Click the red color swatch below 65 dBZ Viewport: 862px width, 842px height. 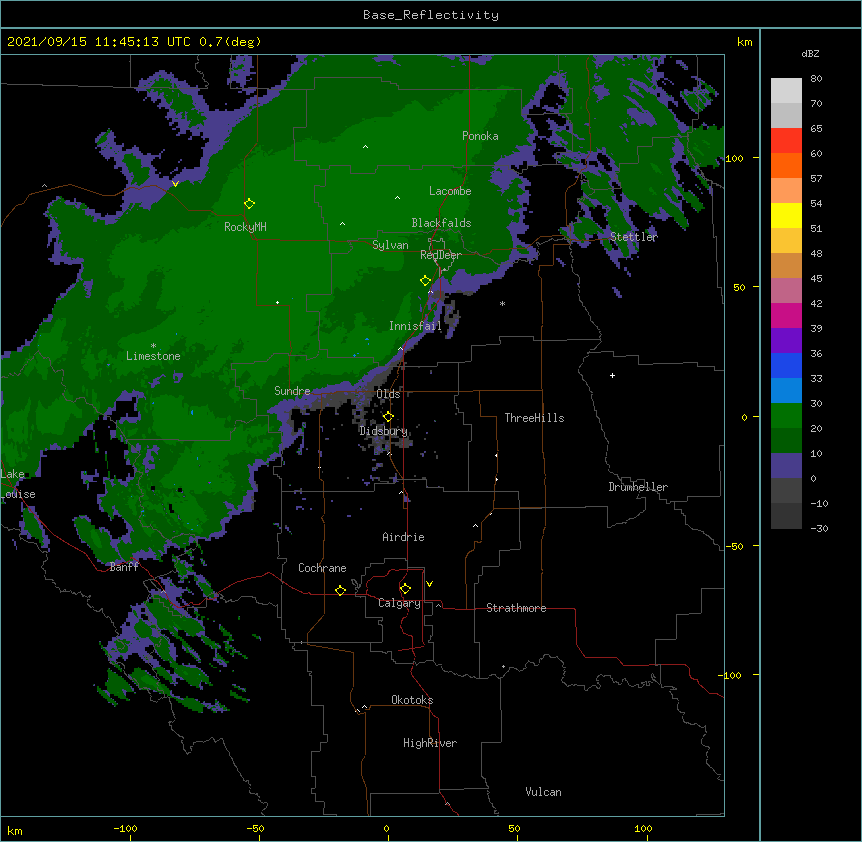[786, 141]
